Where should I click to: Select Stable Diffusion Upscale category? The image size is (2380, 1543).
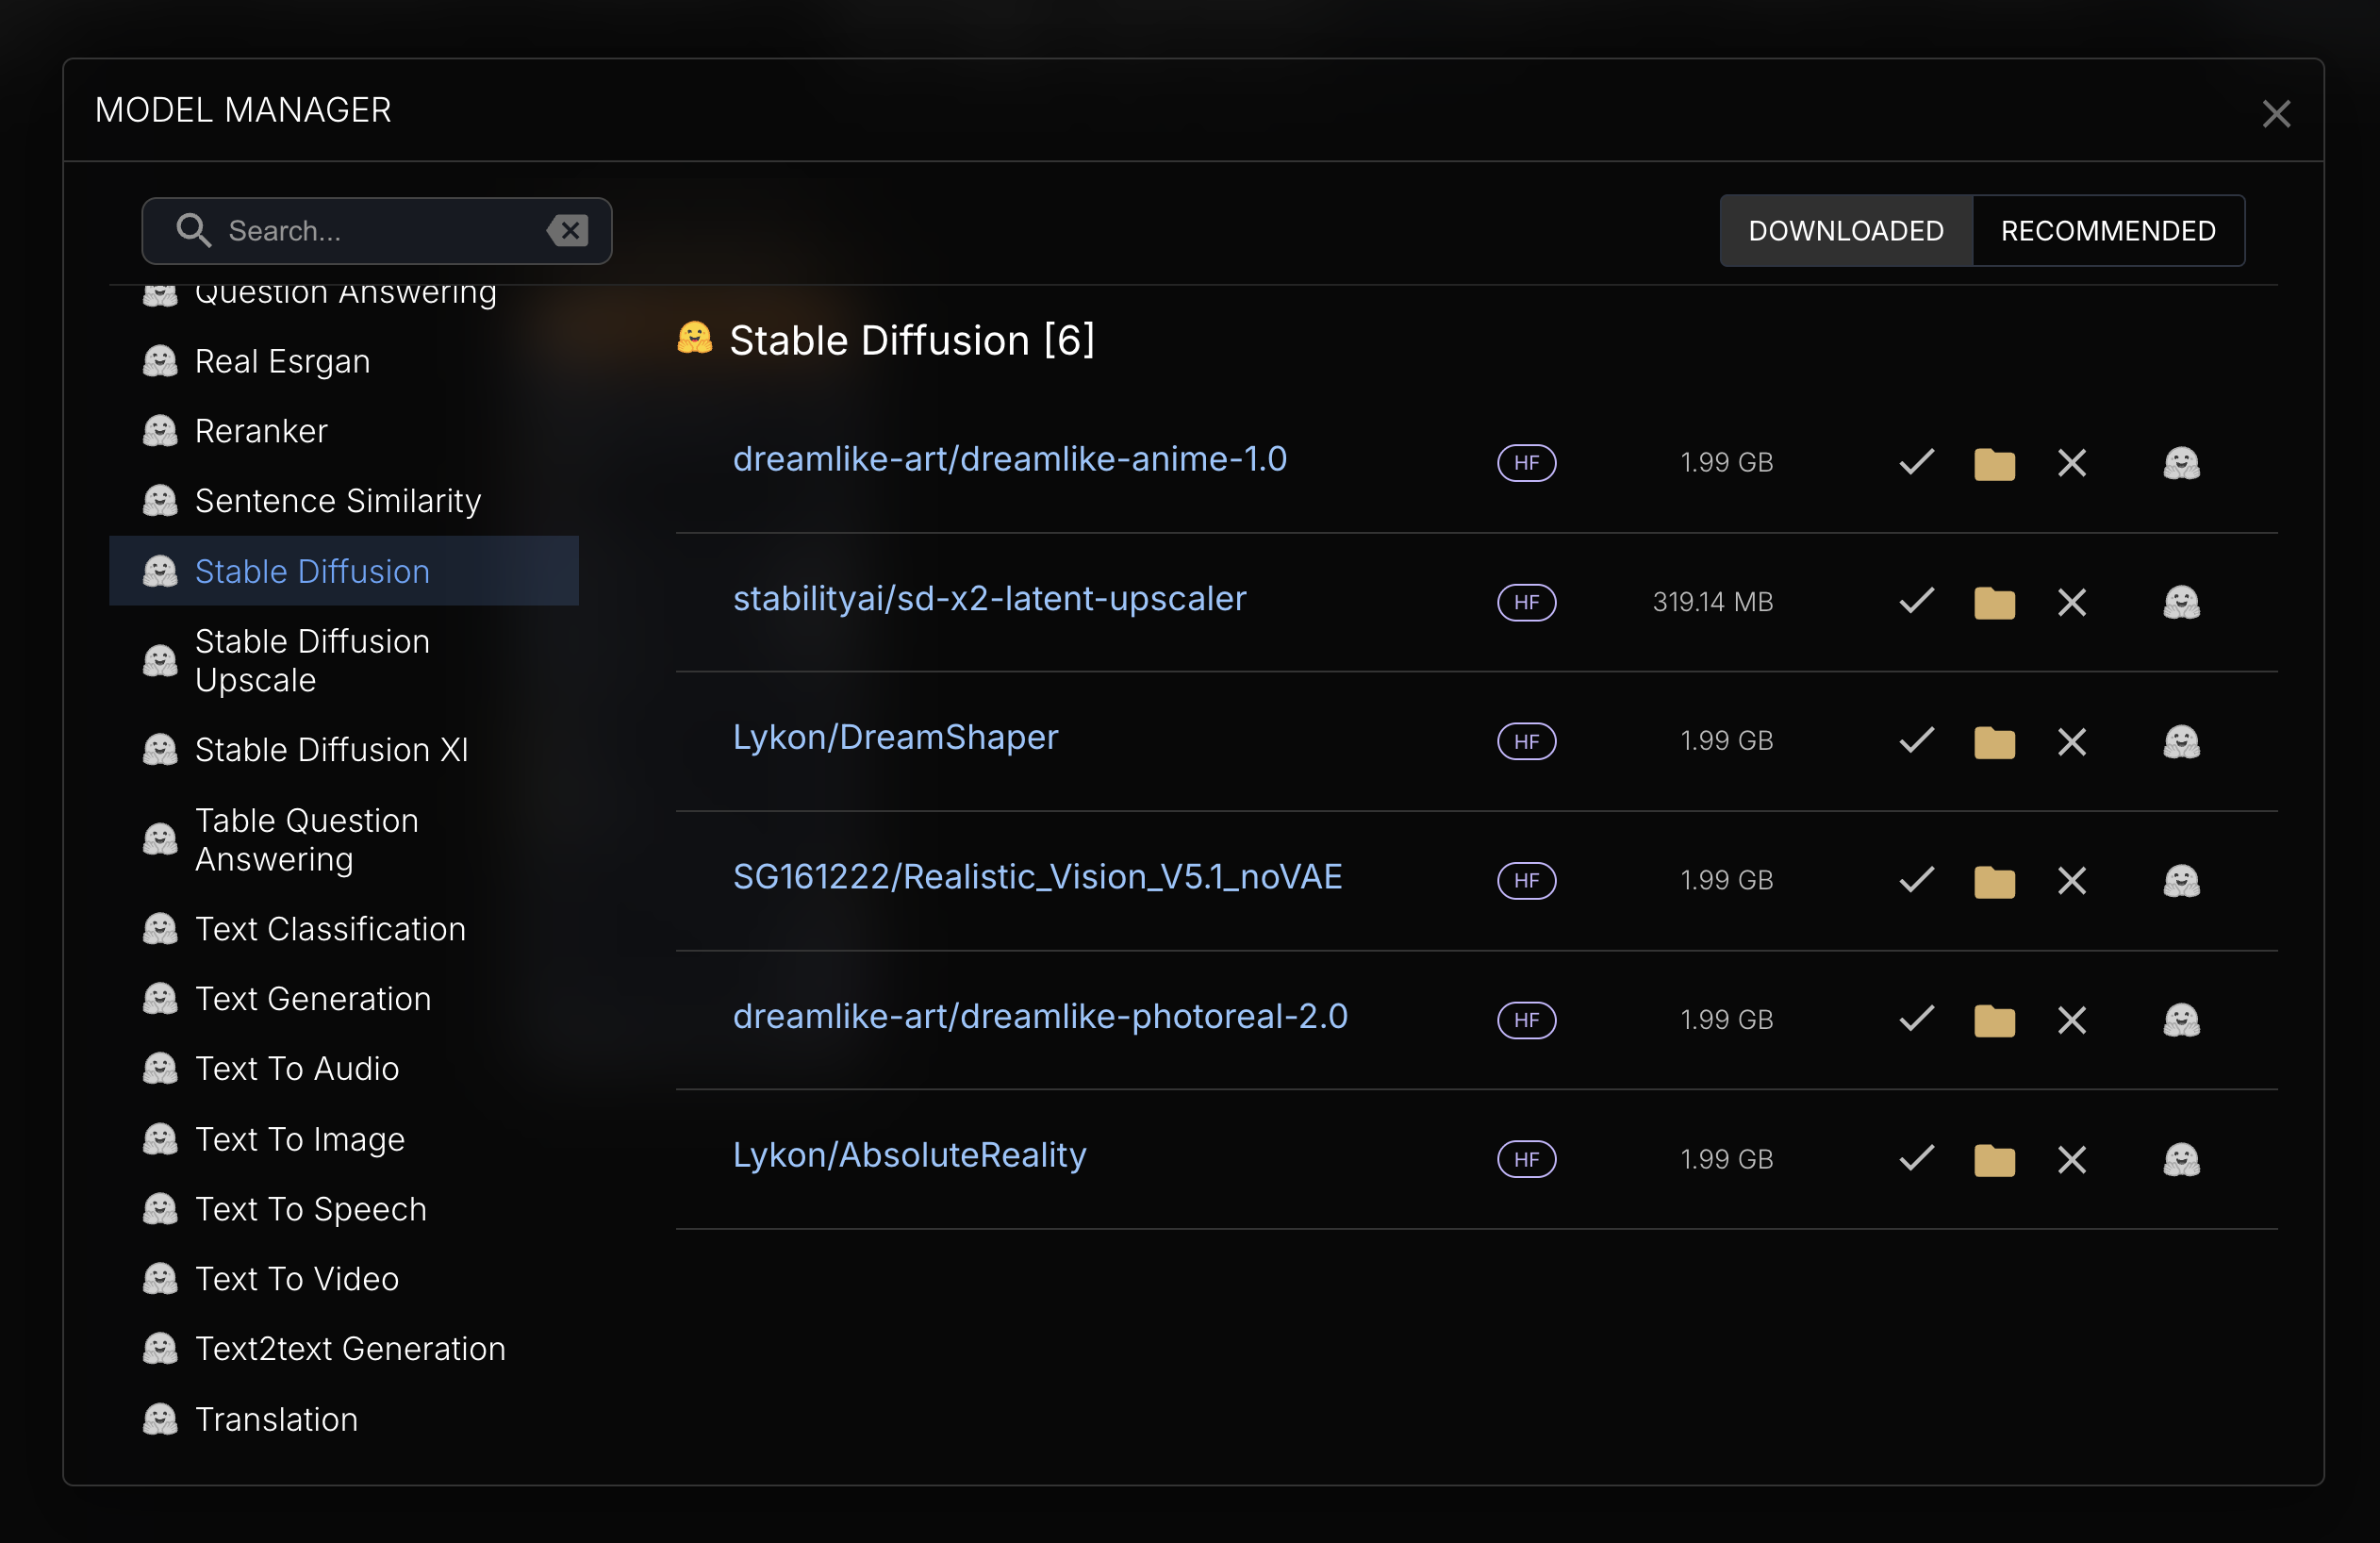tap(344, 660)
